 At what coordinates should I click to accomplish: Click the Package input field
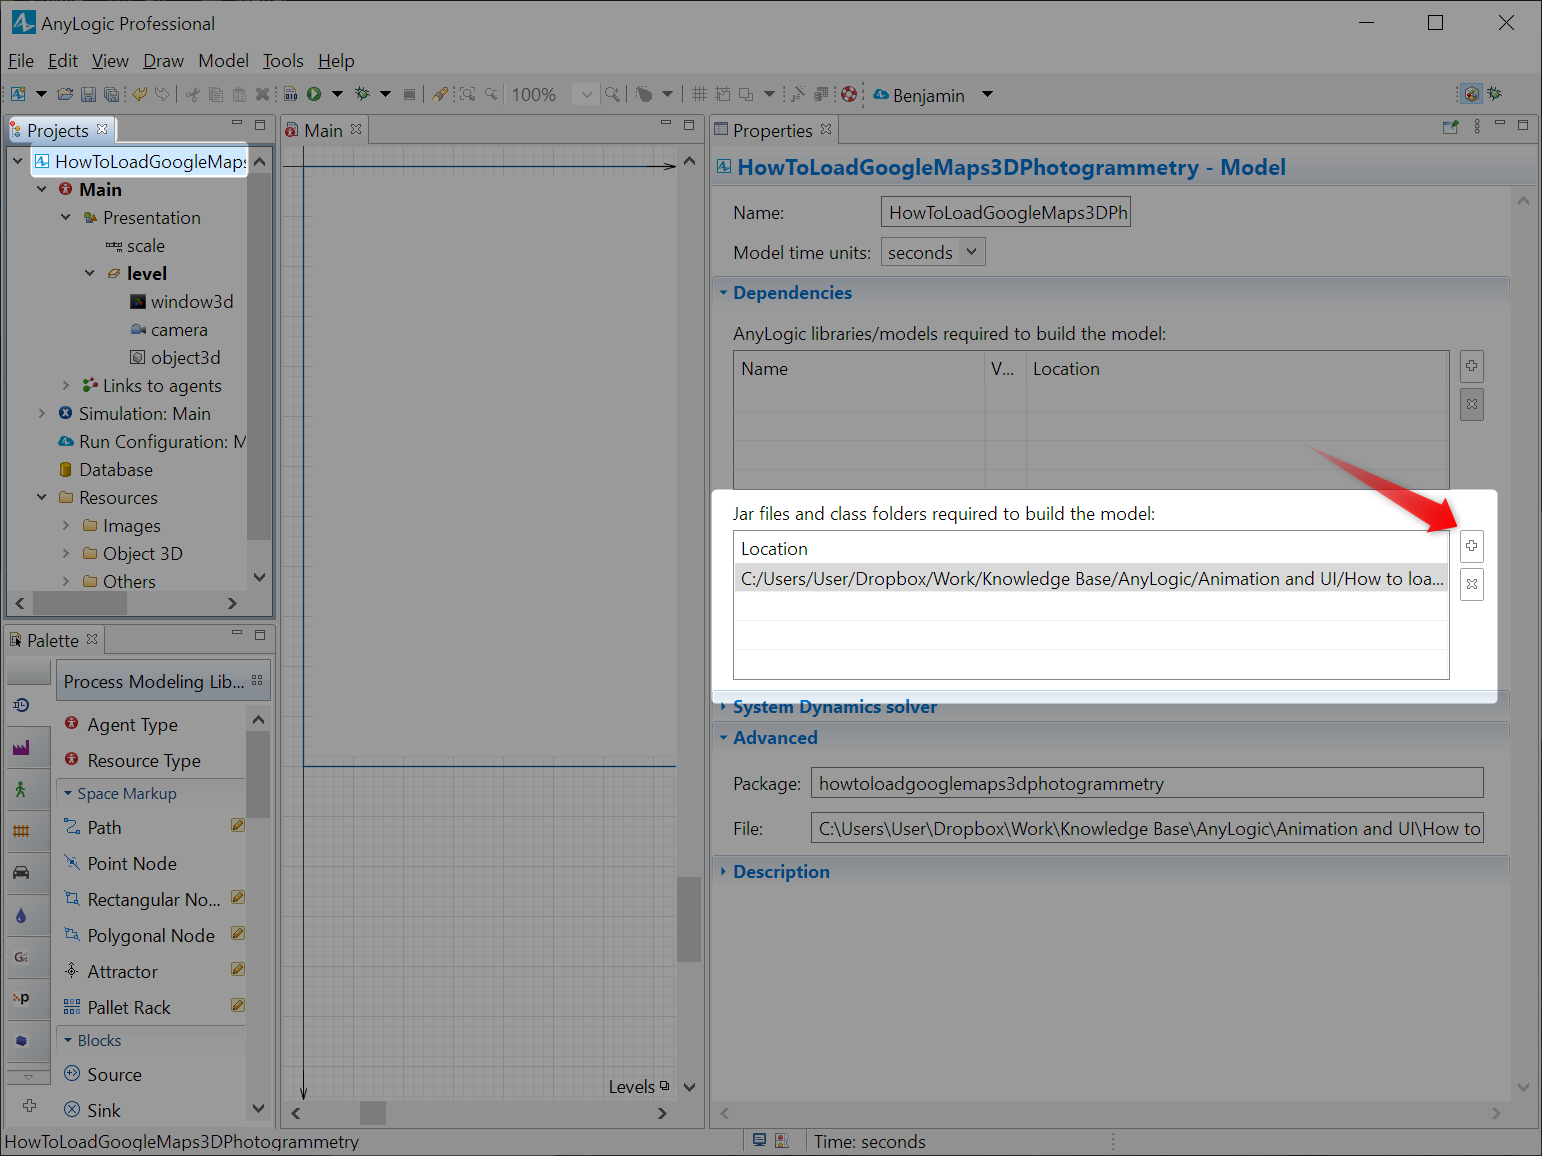[1147, 783]
